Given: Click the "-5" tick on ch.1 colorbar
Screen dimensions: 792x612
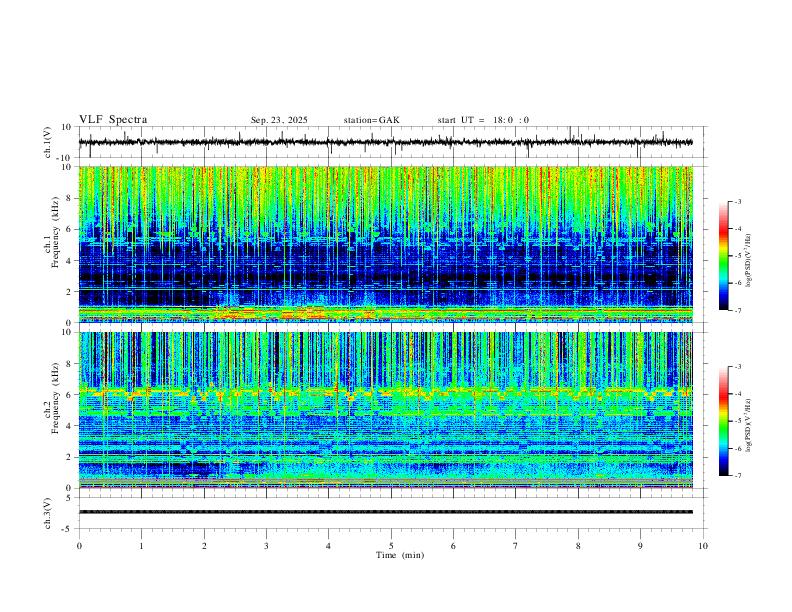Looking at the screenshot, I should tap(737, 256).
